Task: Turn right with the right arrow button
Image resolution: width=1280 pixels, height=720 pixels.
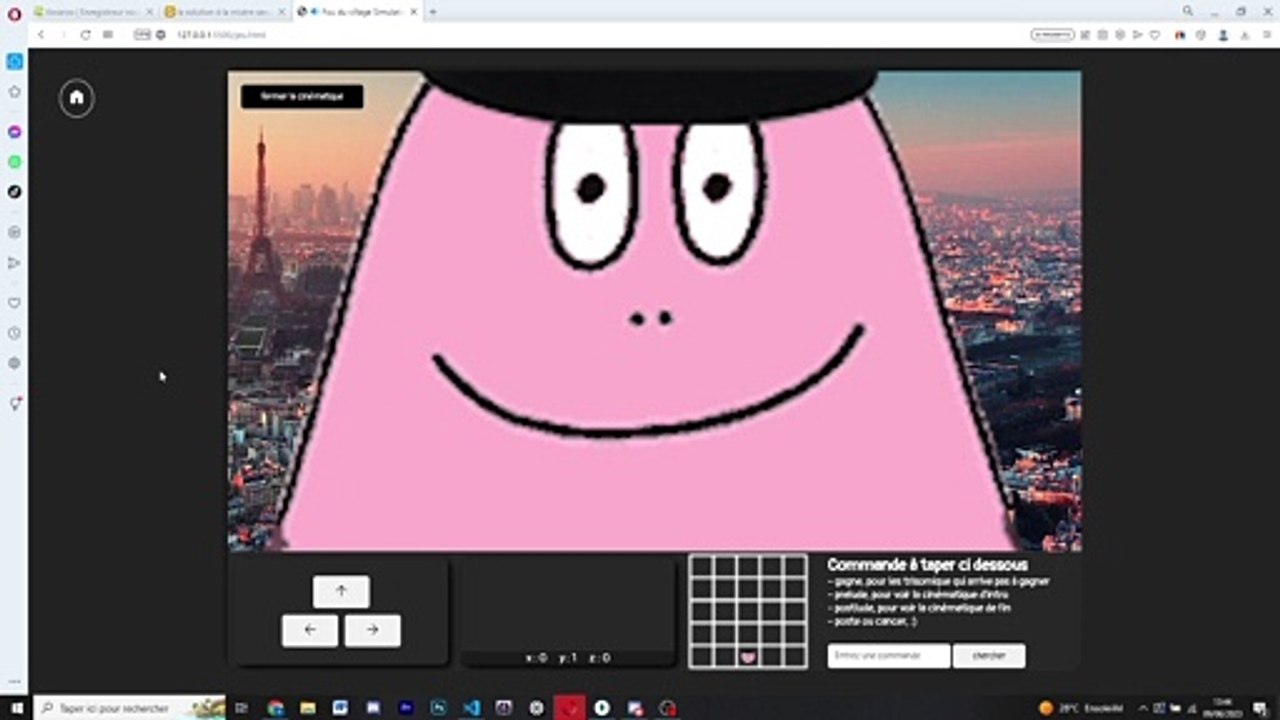Action: [372, 630]
